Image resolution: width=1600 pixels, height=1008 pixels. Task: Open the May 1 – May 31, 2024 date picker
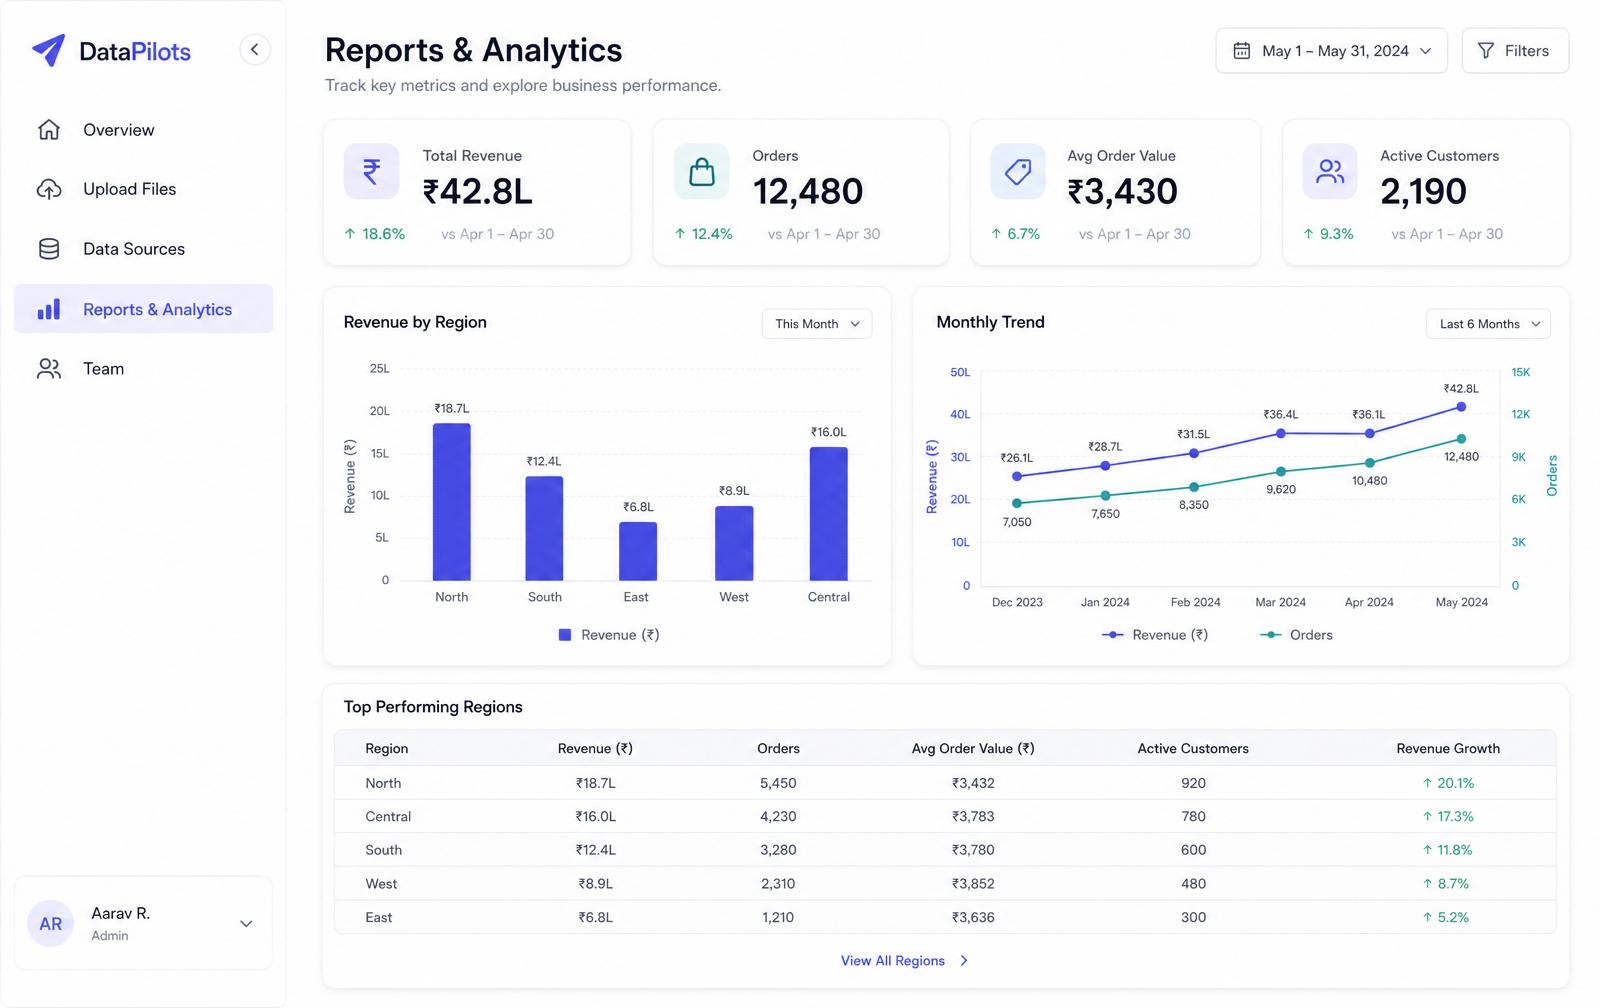pyautogui.click(x=1331, y=51)
